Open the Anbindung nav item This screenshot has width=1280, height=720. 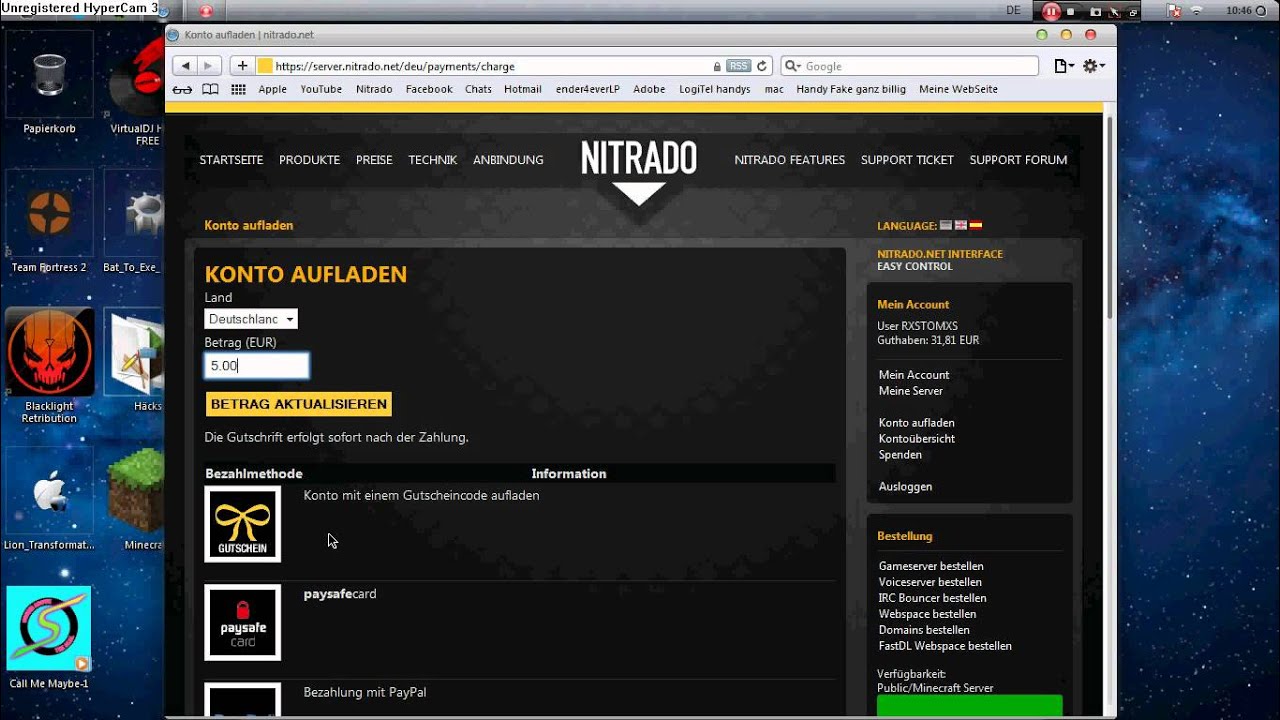(x=508, y=160)
